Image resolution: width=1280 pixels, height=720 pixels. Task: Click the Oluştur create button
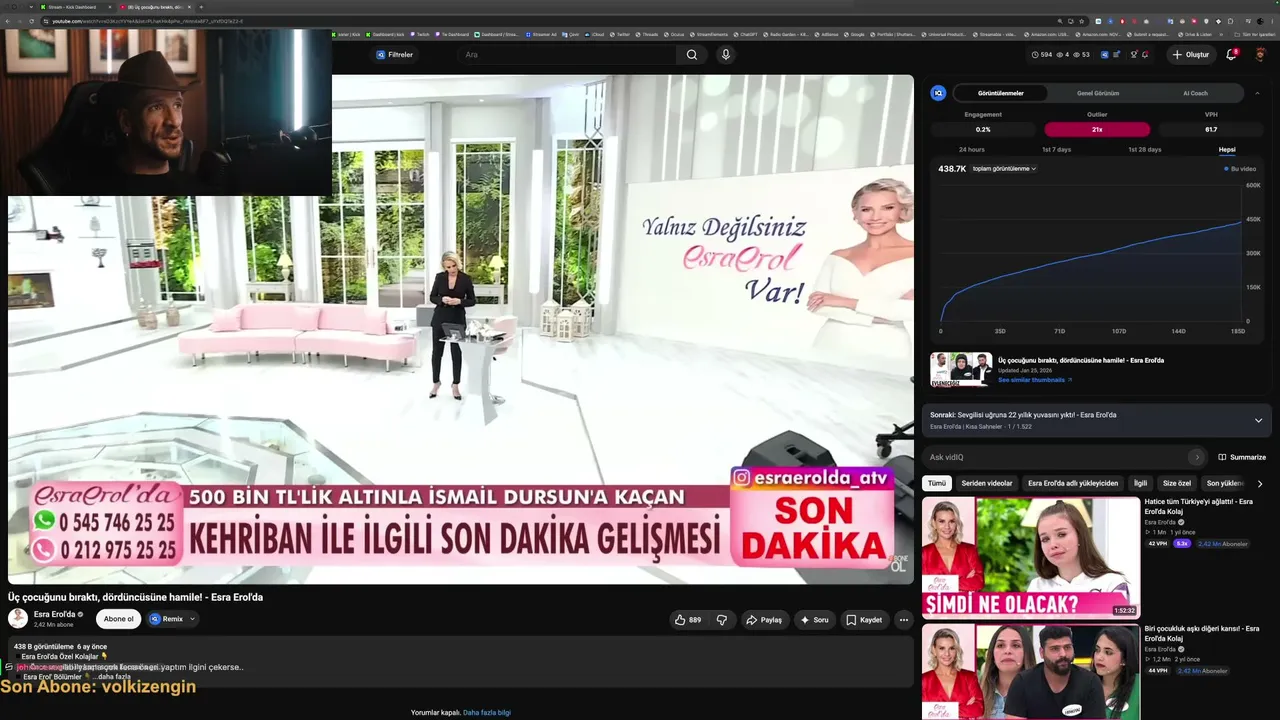[x=1191, y=55]
